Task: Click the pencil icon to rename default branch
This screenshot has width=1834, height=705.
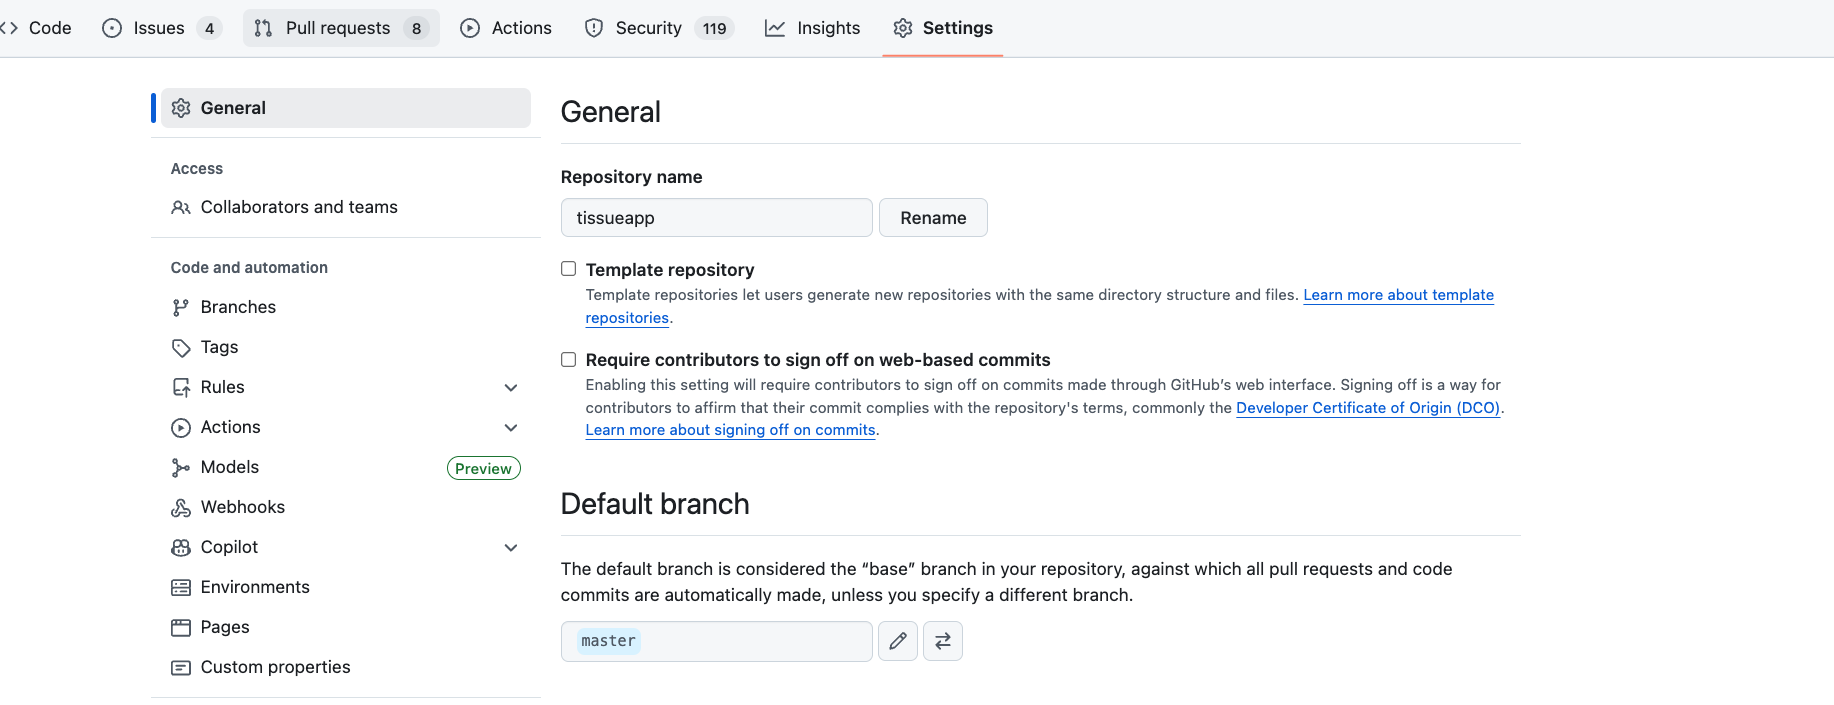Action: pyautogui.click(x=898, y=641)
